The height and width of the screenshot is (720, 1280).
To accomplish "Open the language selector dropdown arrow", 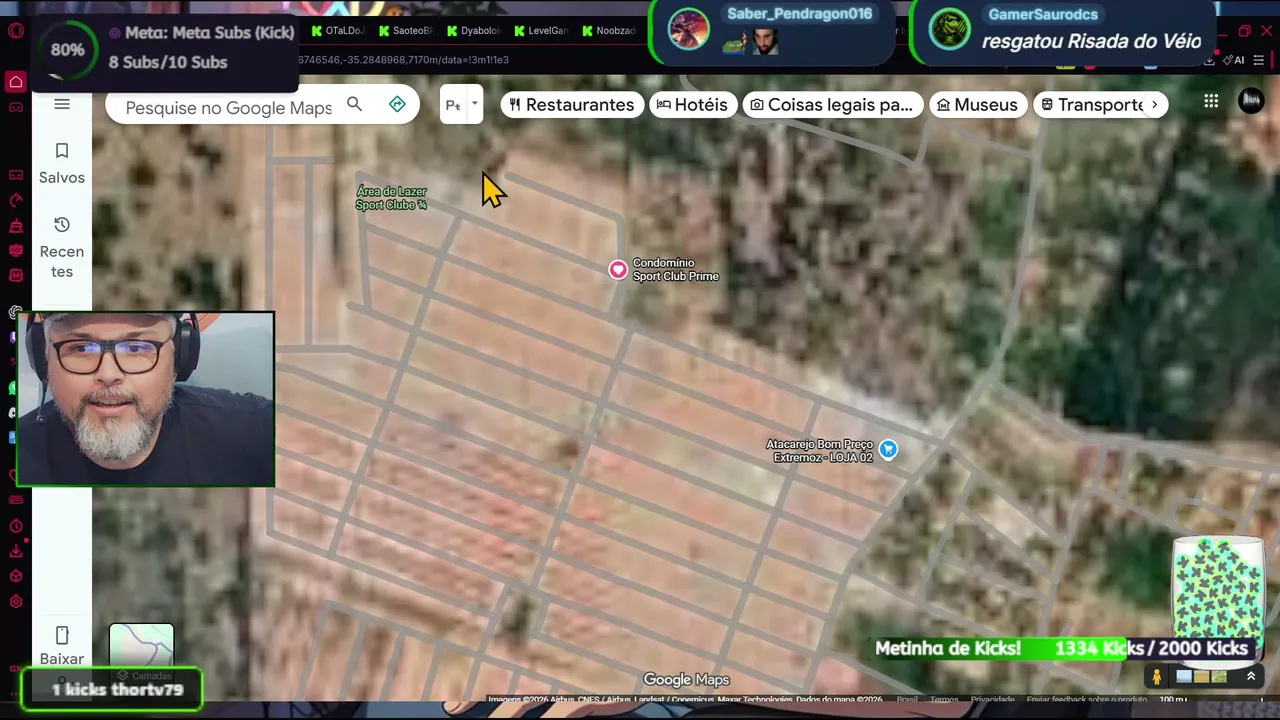I will click(x=475, y=104).
